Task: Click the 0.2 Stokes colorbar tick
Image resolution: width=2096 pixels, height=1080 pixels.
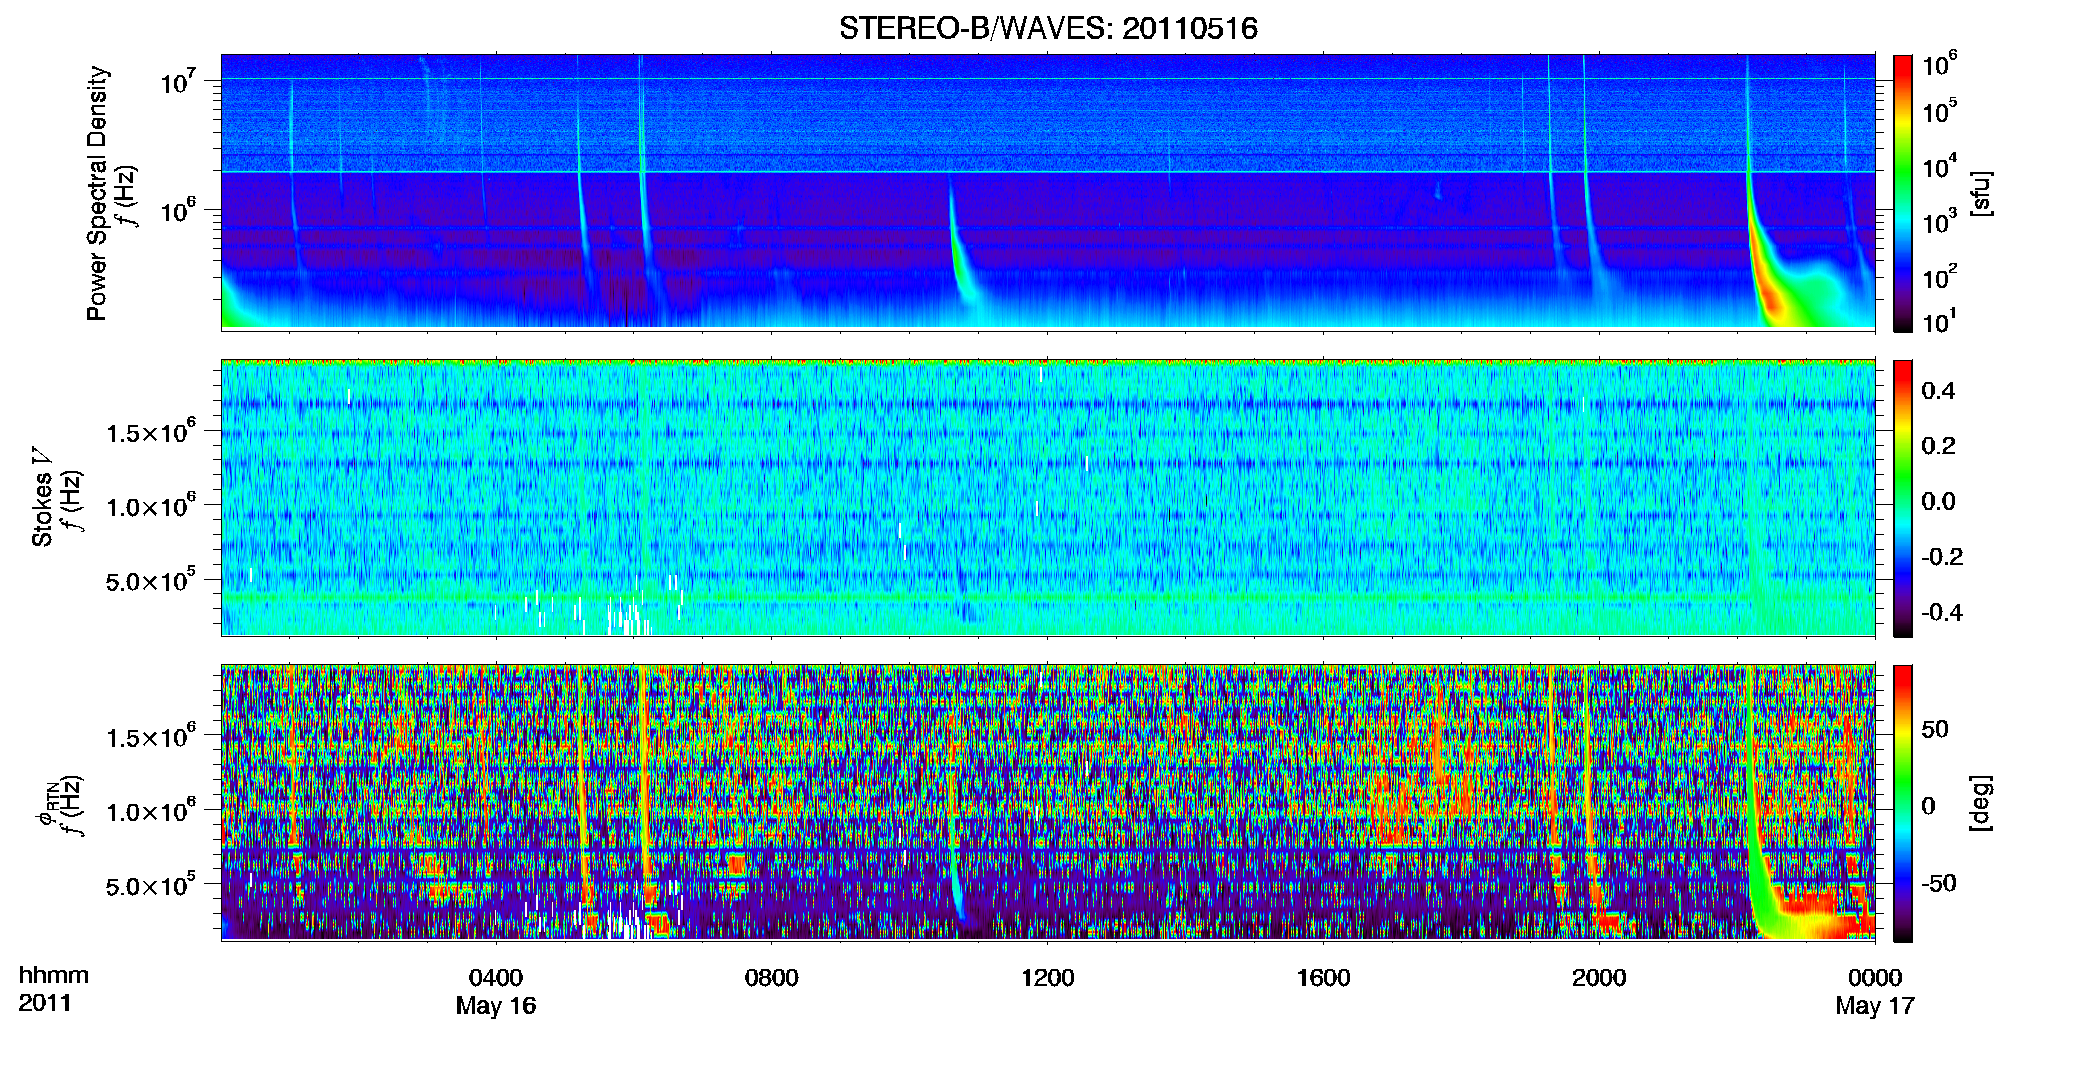Action: pyautogui.click(x=1938, y=446)
